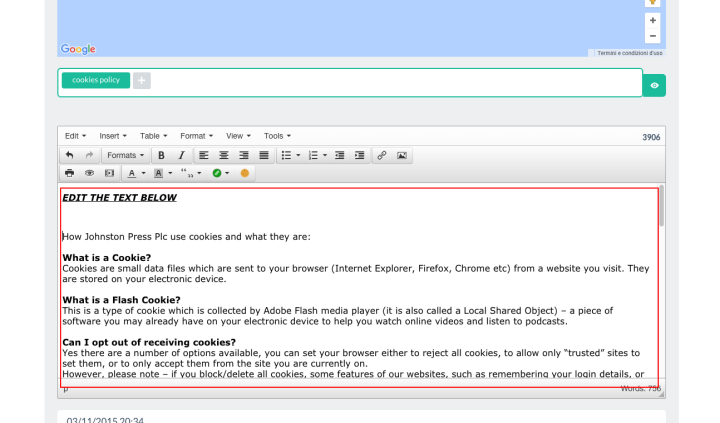Open the Tools menu
The image size is (720, 423).
pos(277,136)
